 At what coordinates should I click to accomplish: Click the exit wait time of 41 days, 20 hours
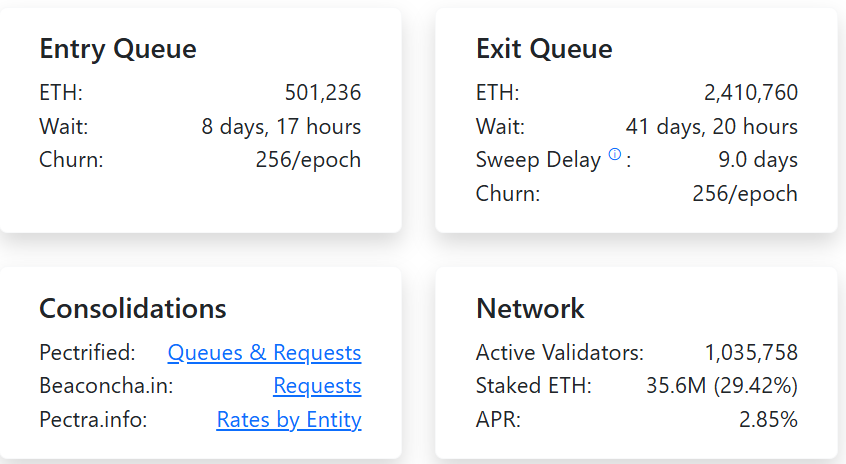pyautogui.click(x=711, y=127)
